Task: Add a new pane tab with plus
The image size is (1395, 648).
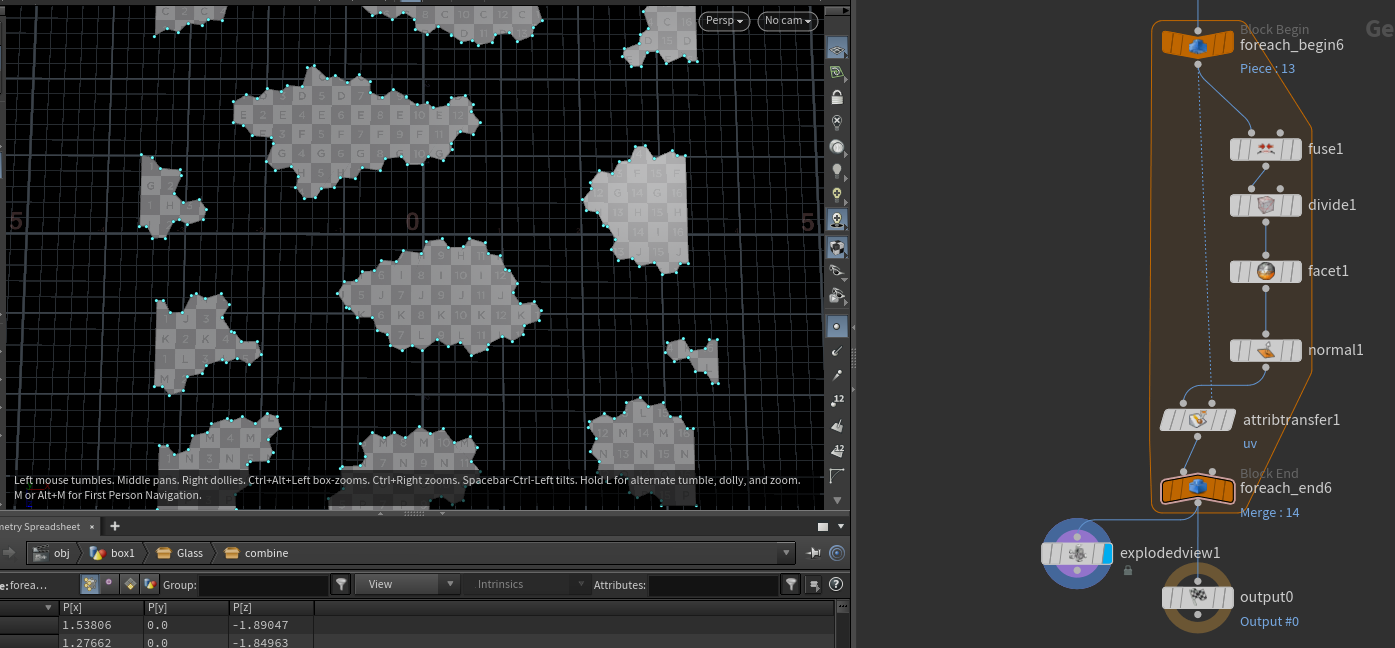Action: pos(115,526)
